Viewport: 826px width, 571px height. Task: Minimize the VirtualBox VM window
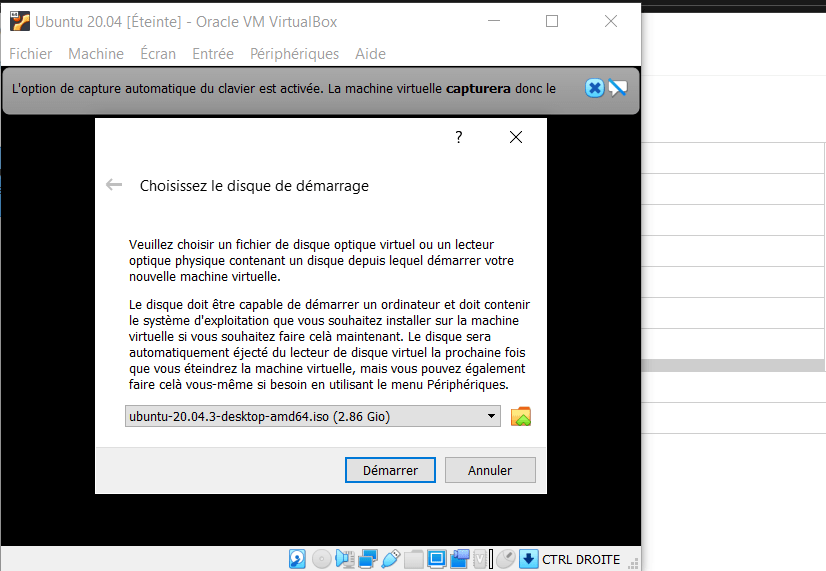pyautogui.click(x=494, y=21)
